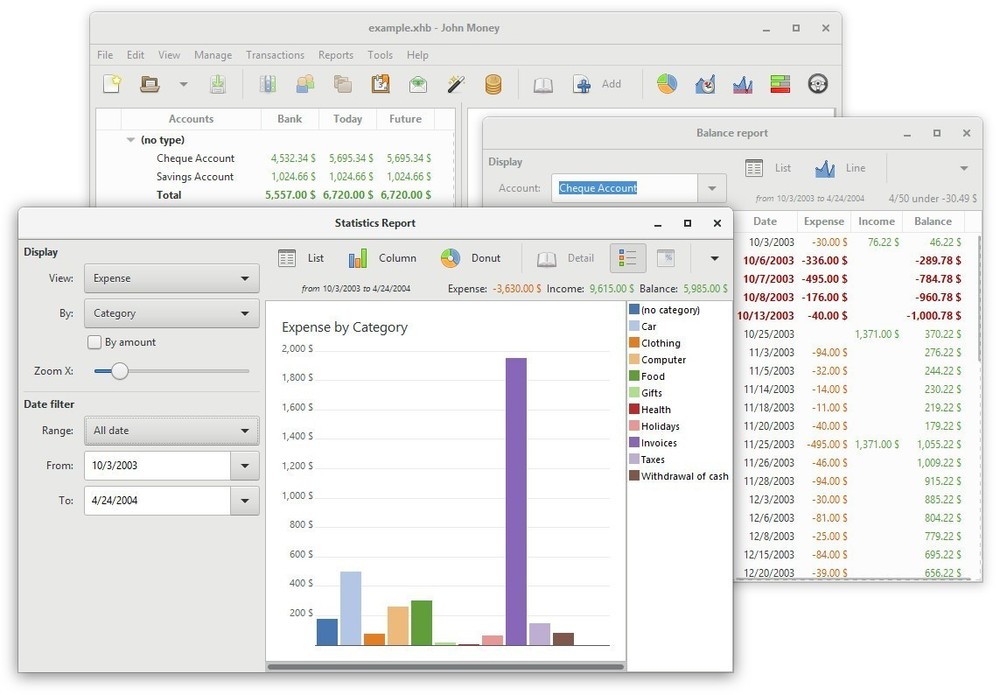Switch Statistics Report to Column chart
This screenshot has width=1000, height=695.
click(x=381, y=258)
